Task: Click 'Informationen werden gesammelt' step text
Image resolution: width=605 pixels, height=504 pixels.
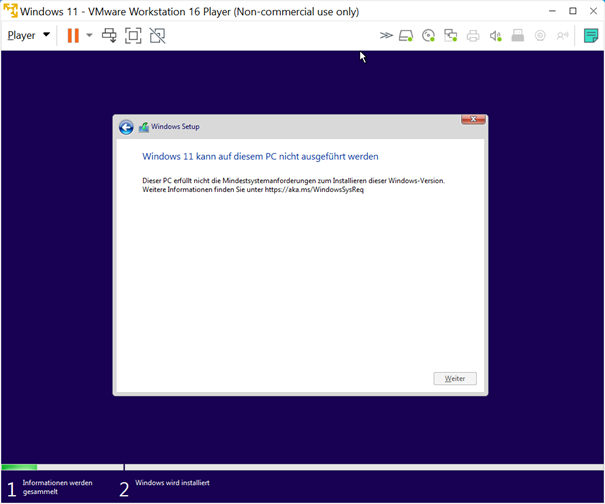Action: click(57, 487)
